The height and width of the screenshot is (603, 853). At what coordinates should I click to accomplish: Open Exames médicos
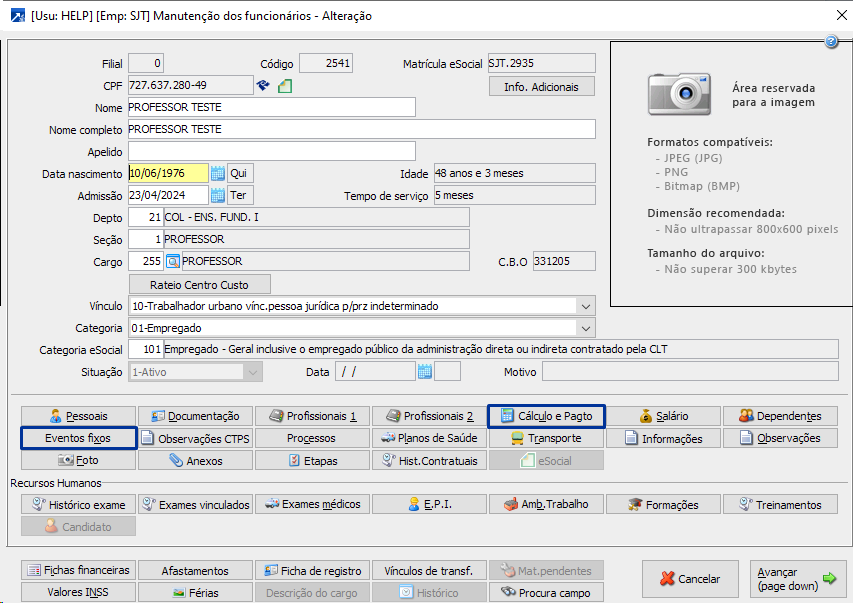pos(312,504)
